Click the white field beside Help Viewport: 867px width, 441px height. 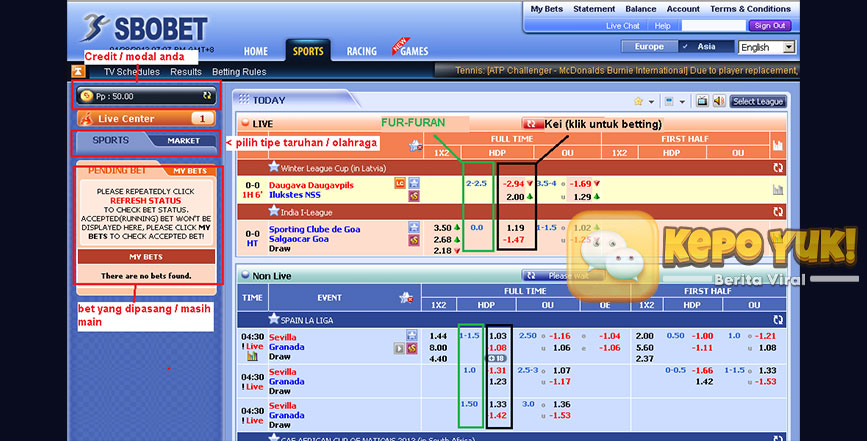tap(713, 25)
